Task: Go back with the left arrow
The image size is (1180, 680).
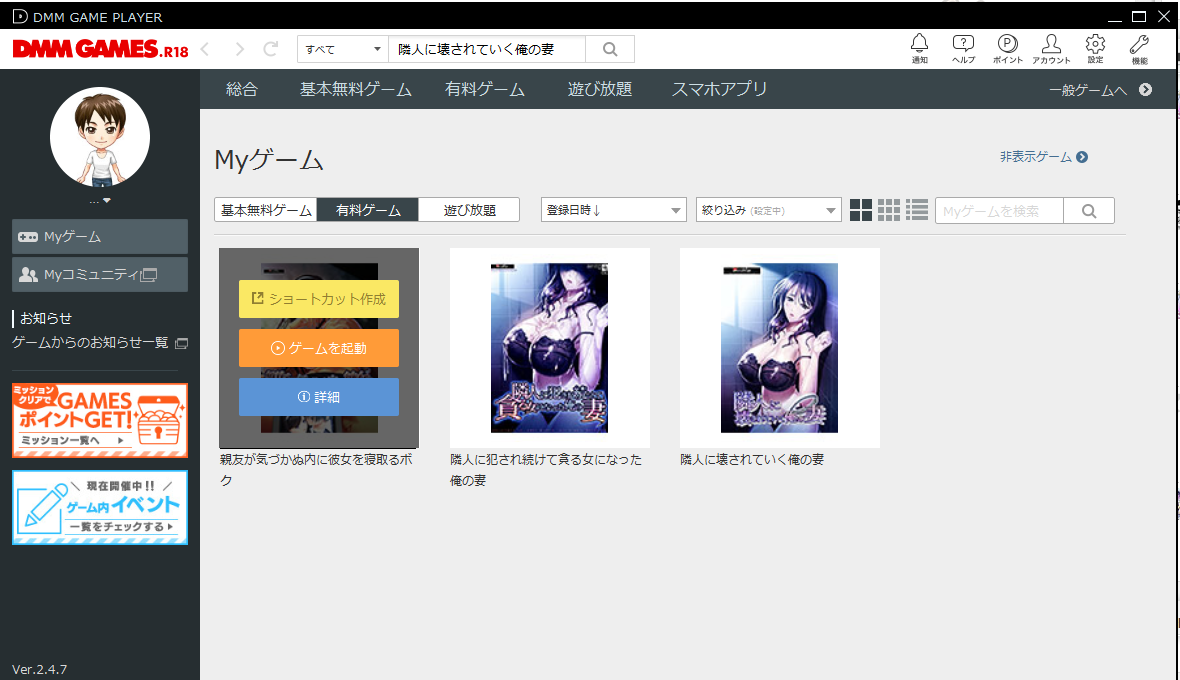Action: click(205, 50)
